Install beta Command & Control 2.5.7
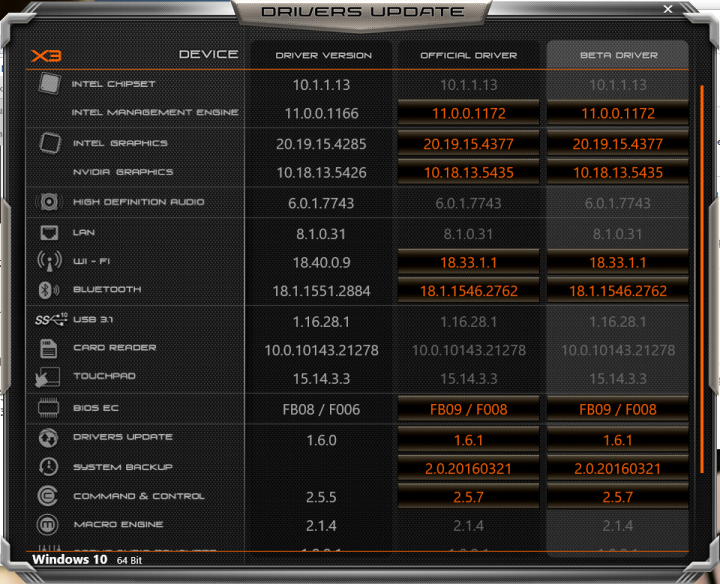This screenshot has height=584, width=720. 618,497
